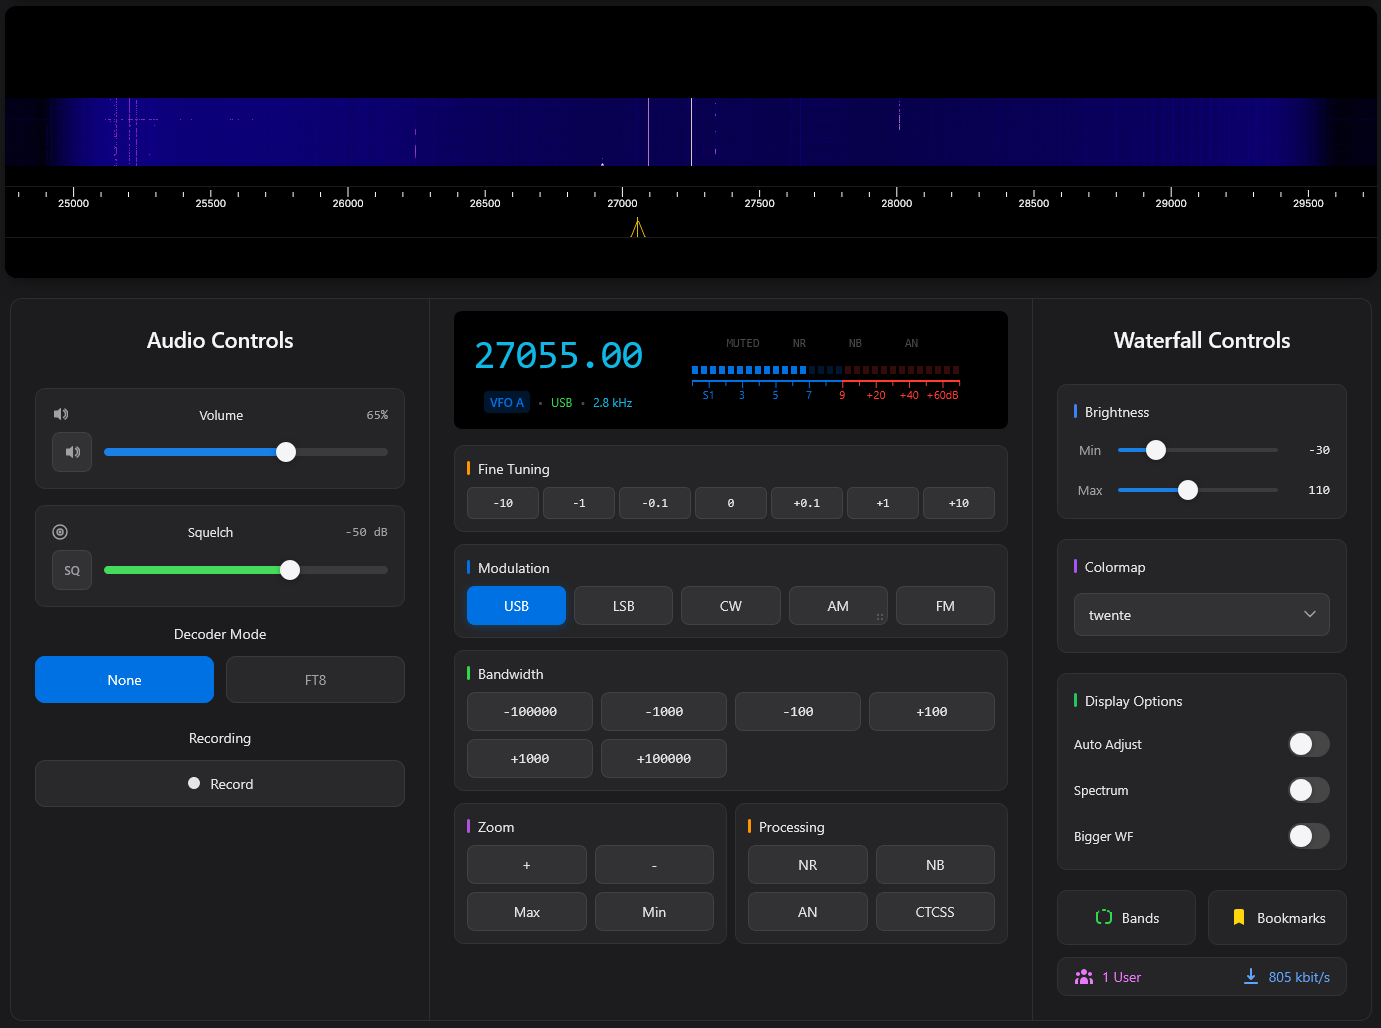Screen dimensions: 1381x1028
Task: Click the users icon in status bar
Action: click(x=1084, y=977)
